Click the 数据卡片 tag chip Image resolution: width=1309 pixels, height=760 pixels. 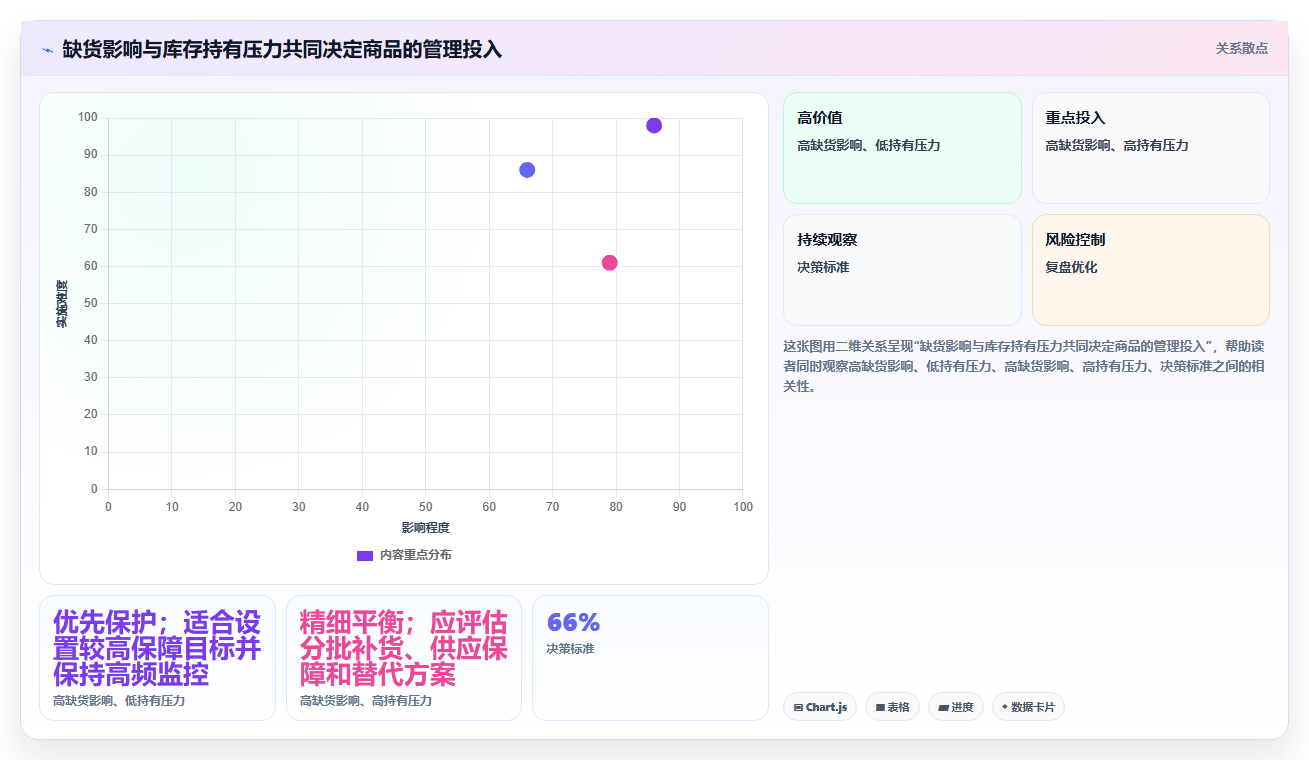click(1028, 707)
